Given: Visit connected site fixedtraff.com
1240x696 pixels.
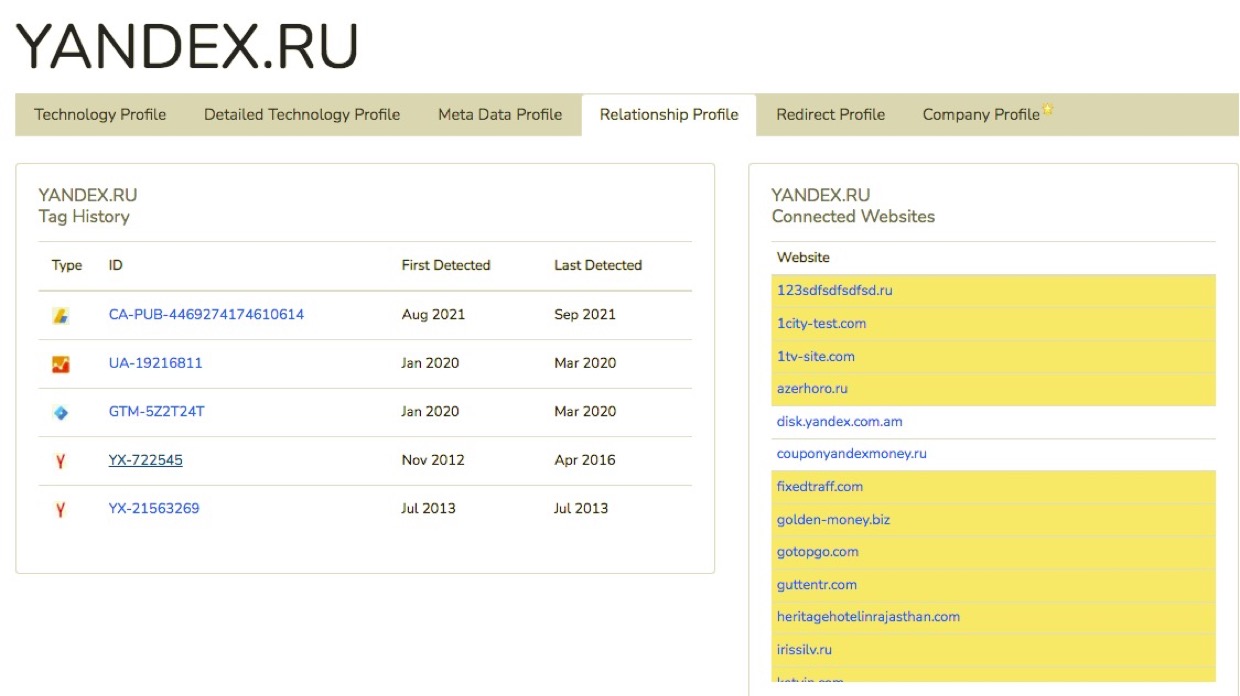Looking at the screenshot, I should click(820, 487).
